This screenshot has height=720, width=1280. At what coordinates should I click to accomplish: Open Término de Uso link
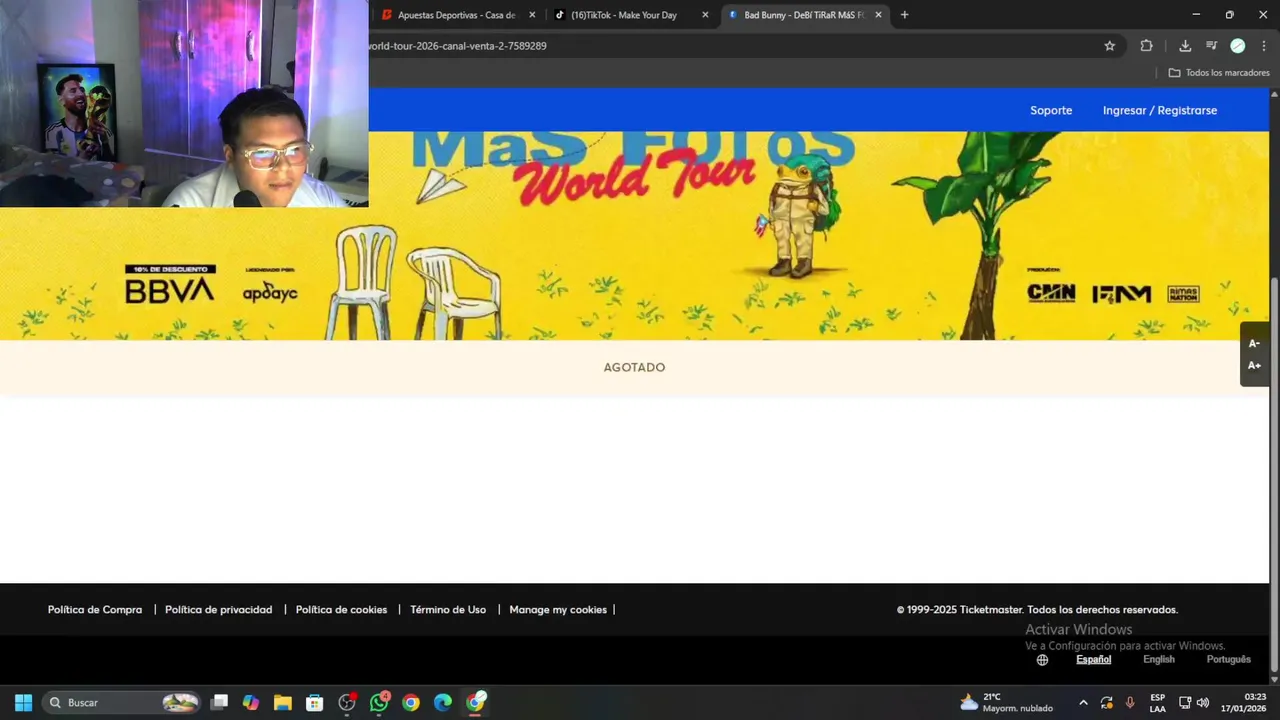[448, 610]
